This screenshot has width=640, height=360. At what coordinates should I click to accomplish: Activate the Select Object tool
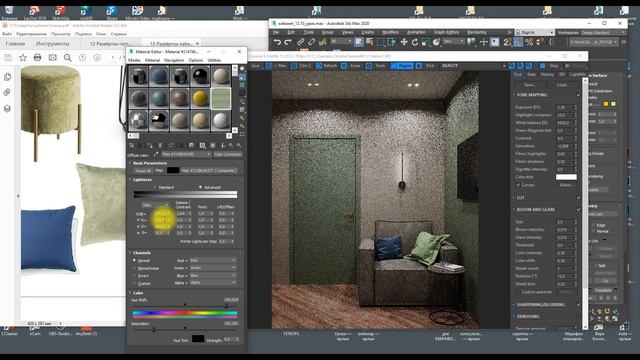click(359, 42)
